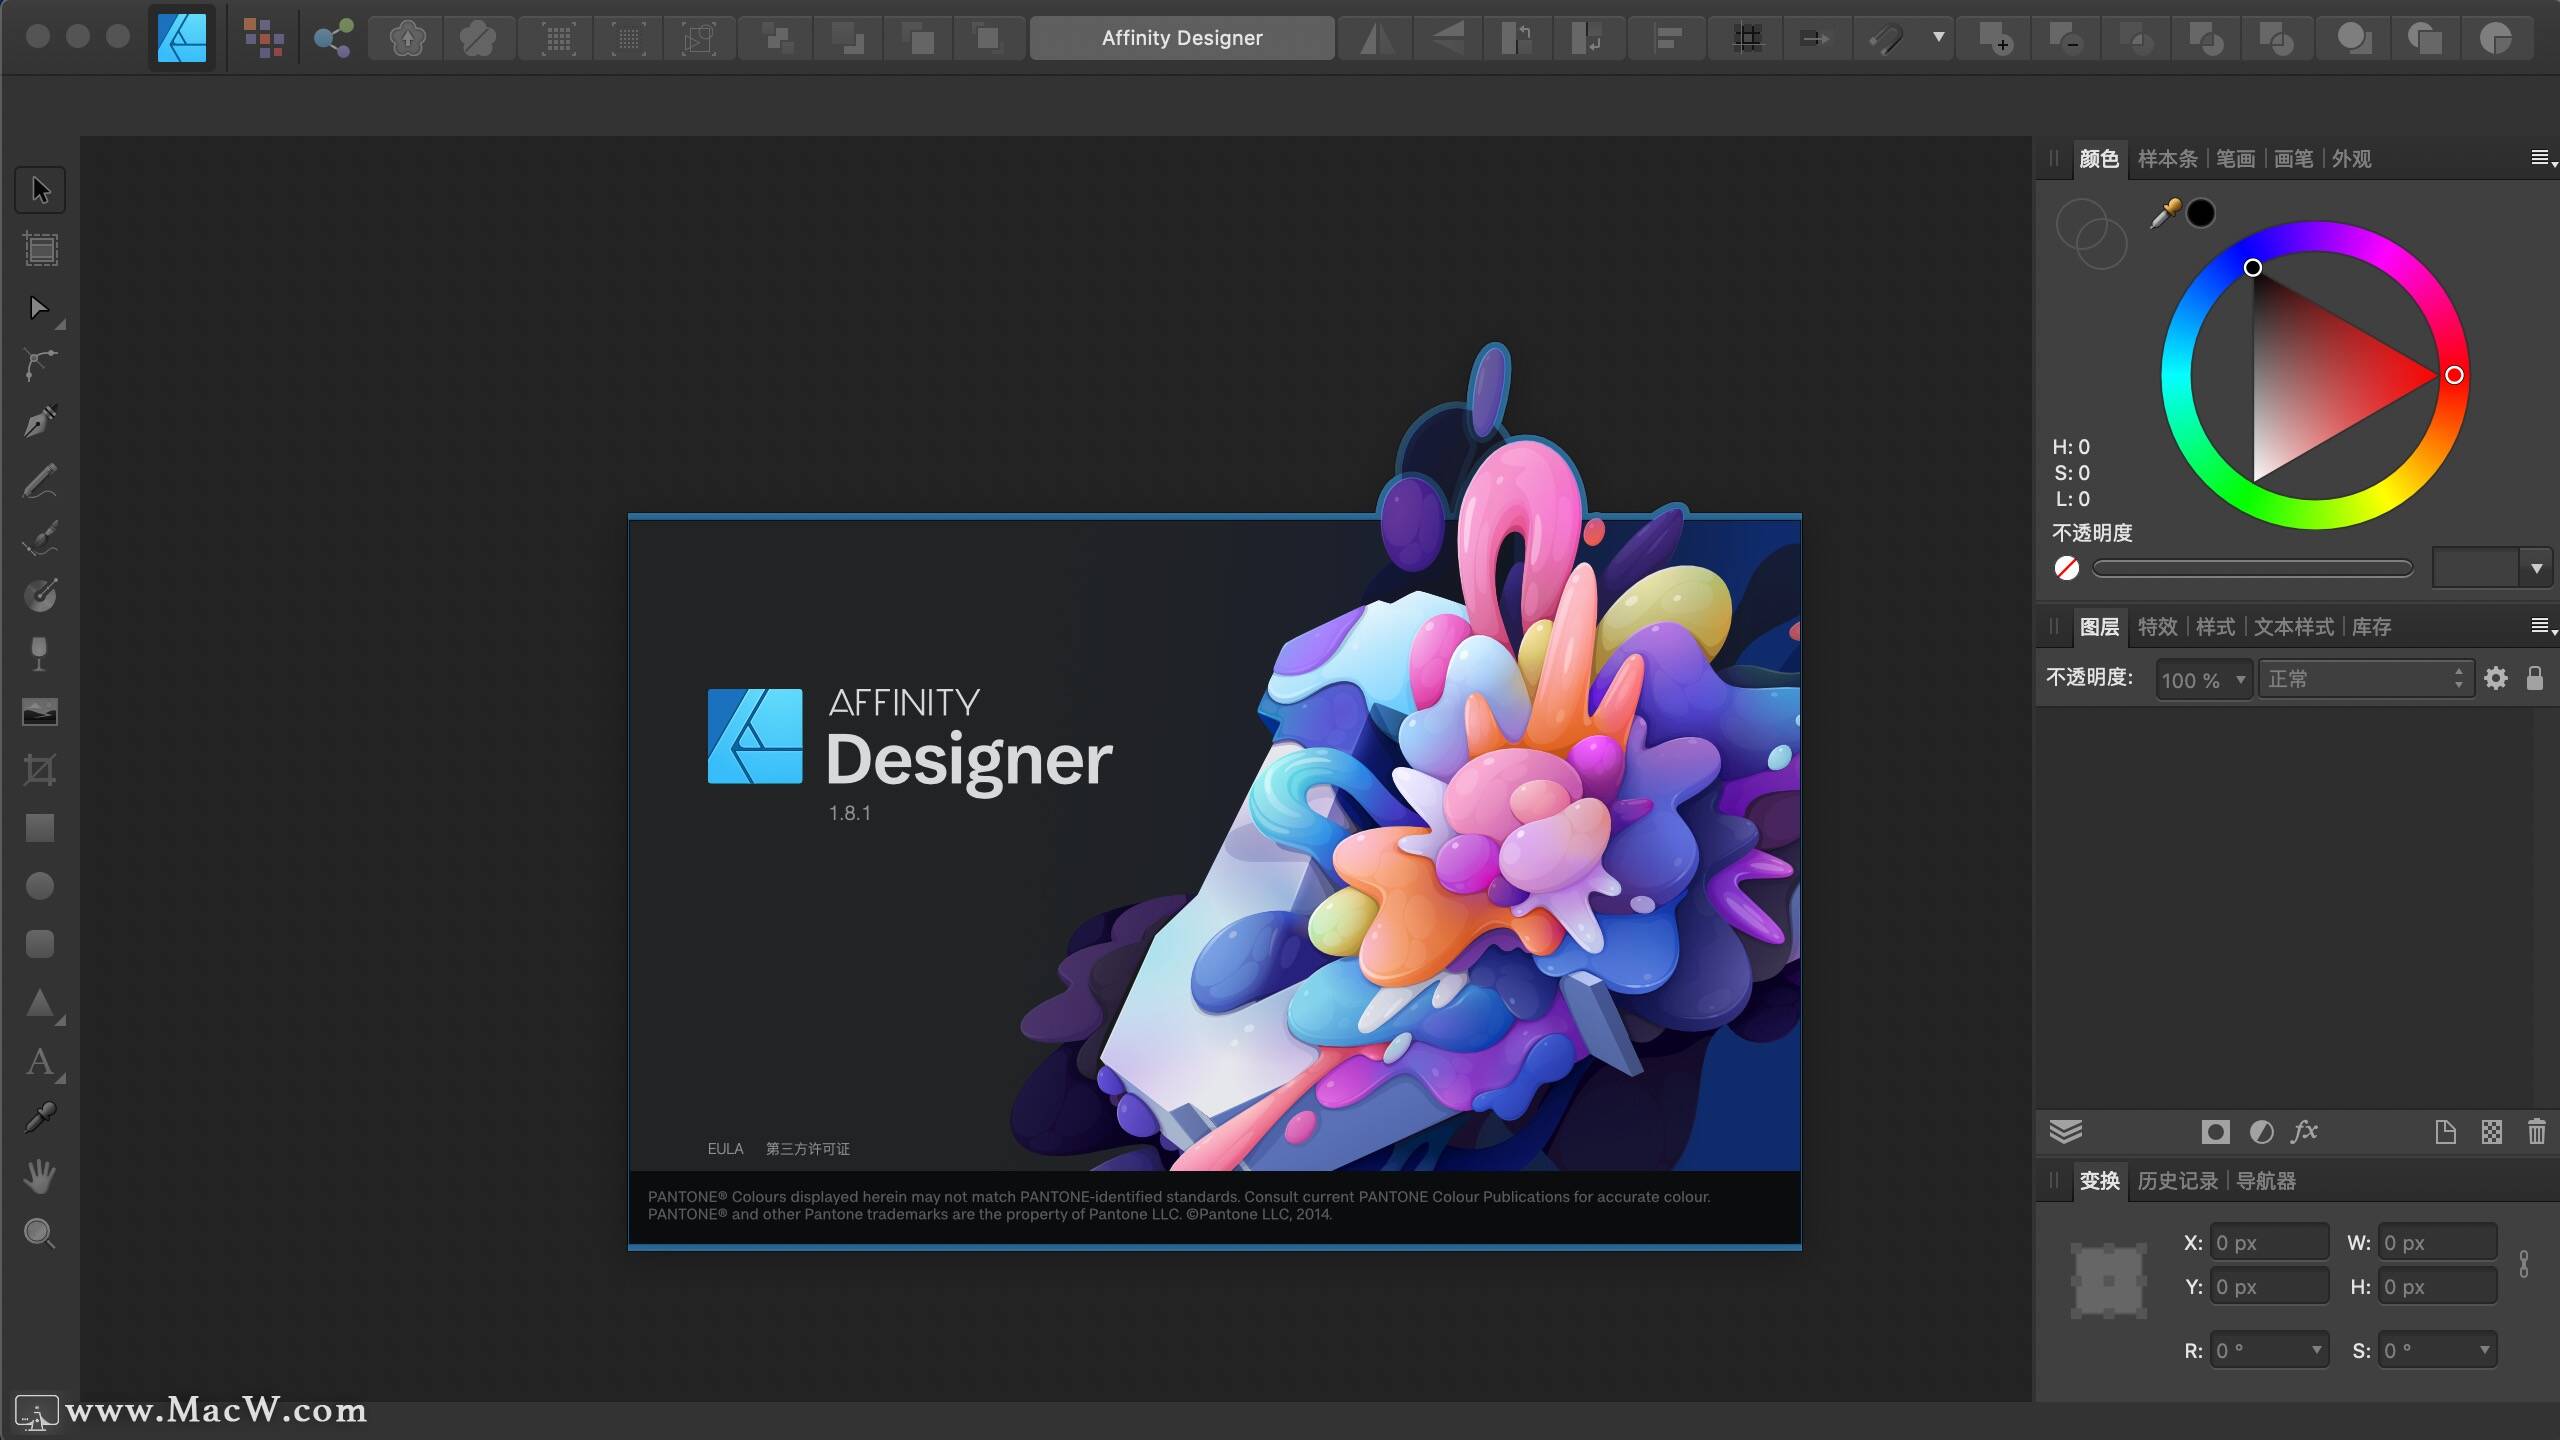The image size is (2560, 1440).
Task: Select the Rounded Rectangle tool
Action: pyautogui.click(x=40, y=944)
